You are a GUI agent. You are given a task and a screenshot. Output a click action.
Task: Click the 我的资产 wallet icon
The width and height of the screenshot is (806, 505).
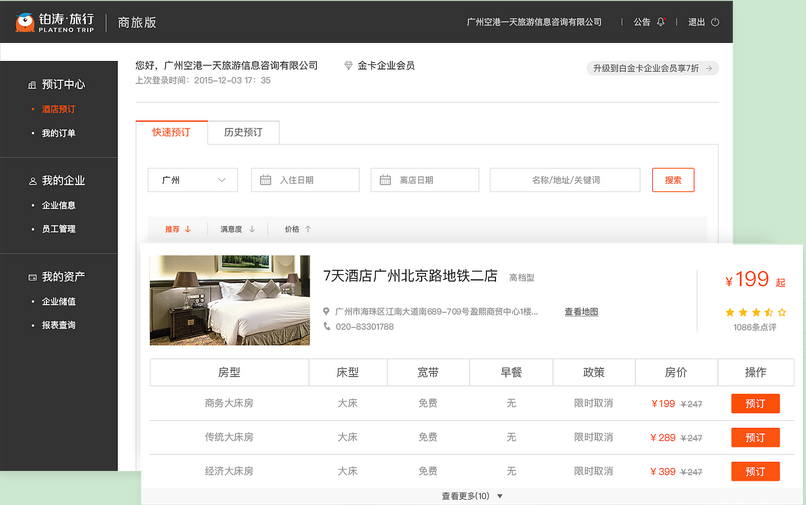32,277
